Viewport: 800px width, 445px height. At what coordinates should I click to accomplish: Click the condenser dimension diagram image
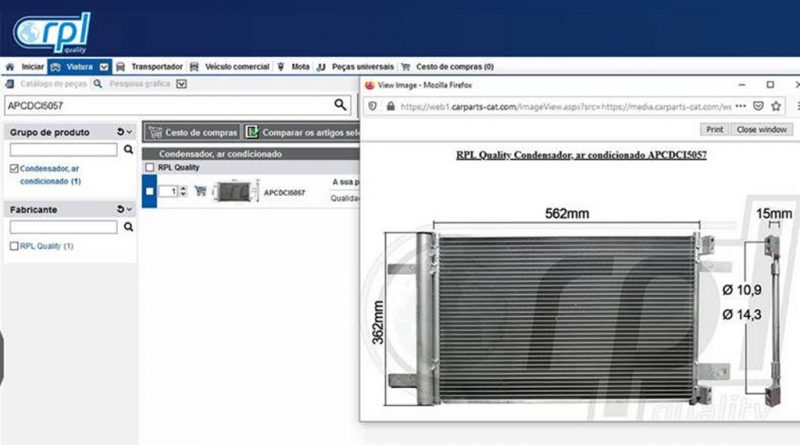pyautogui.click(x=582, y=306)
